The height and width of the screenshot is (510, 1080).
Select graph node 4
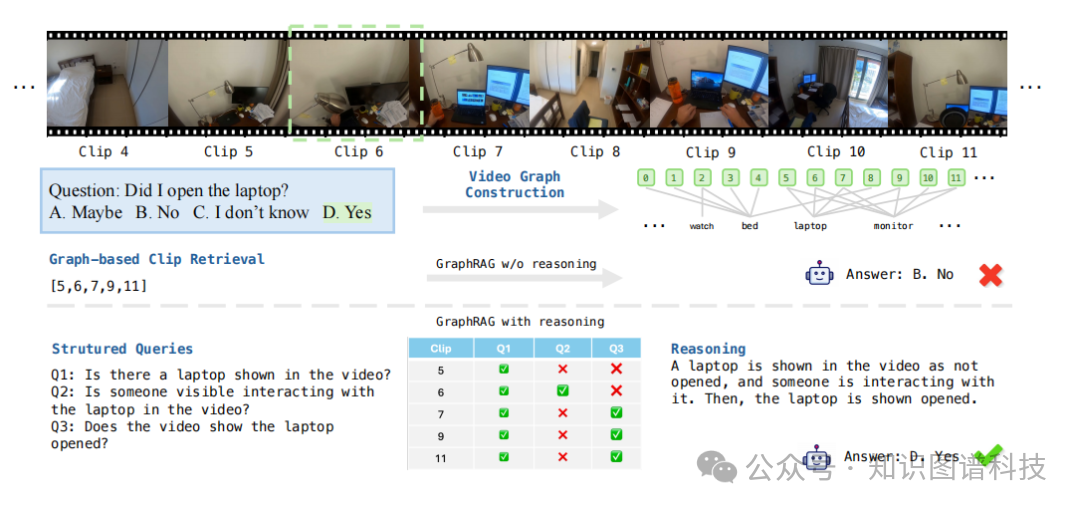[x=758, y=178]
